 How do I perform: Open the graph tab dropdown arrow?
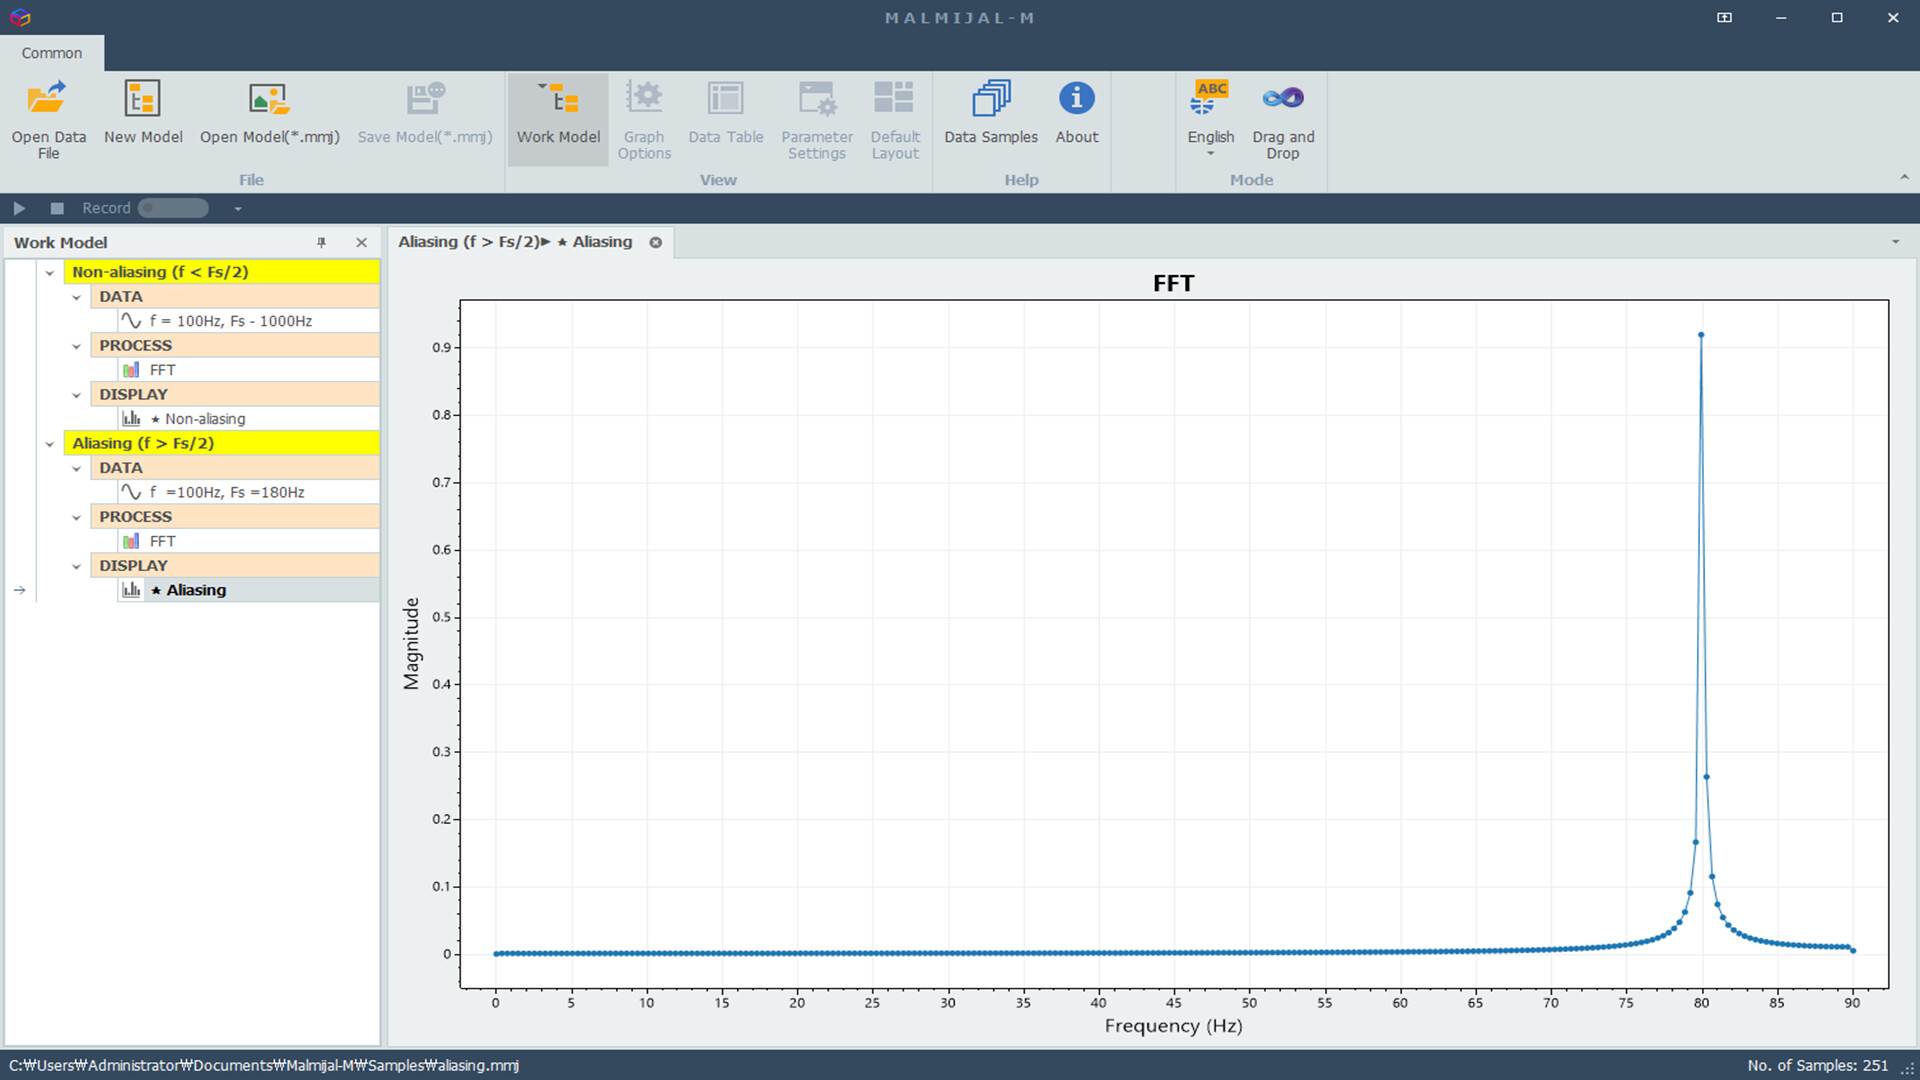[1895, 242]
